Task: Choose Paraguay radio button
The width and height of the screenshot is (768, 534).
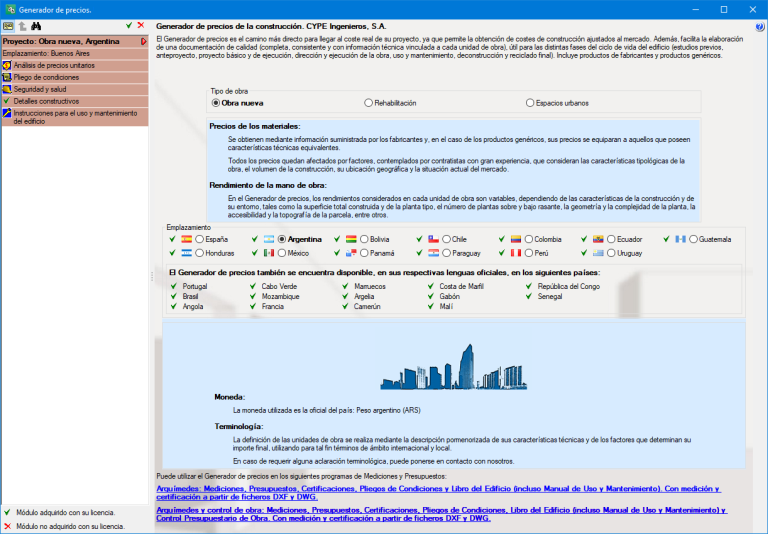Action: coord(446,253)
